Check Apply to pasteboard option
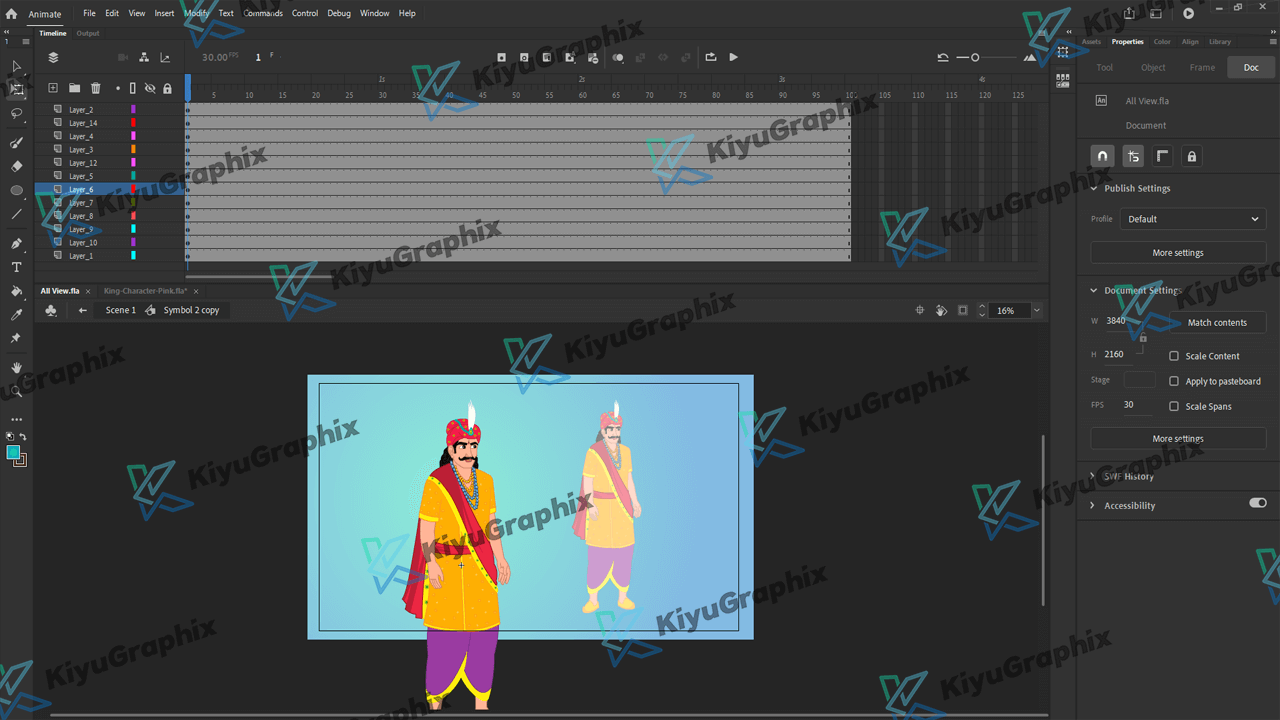 [1174, 381]
